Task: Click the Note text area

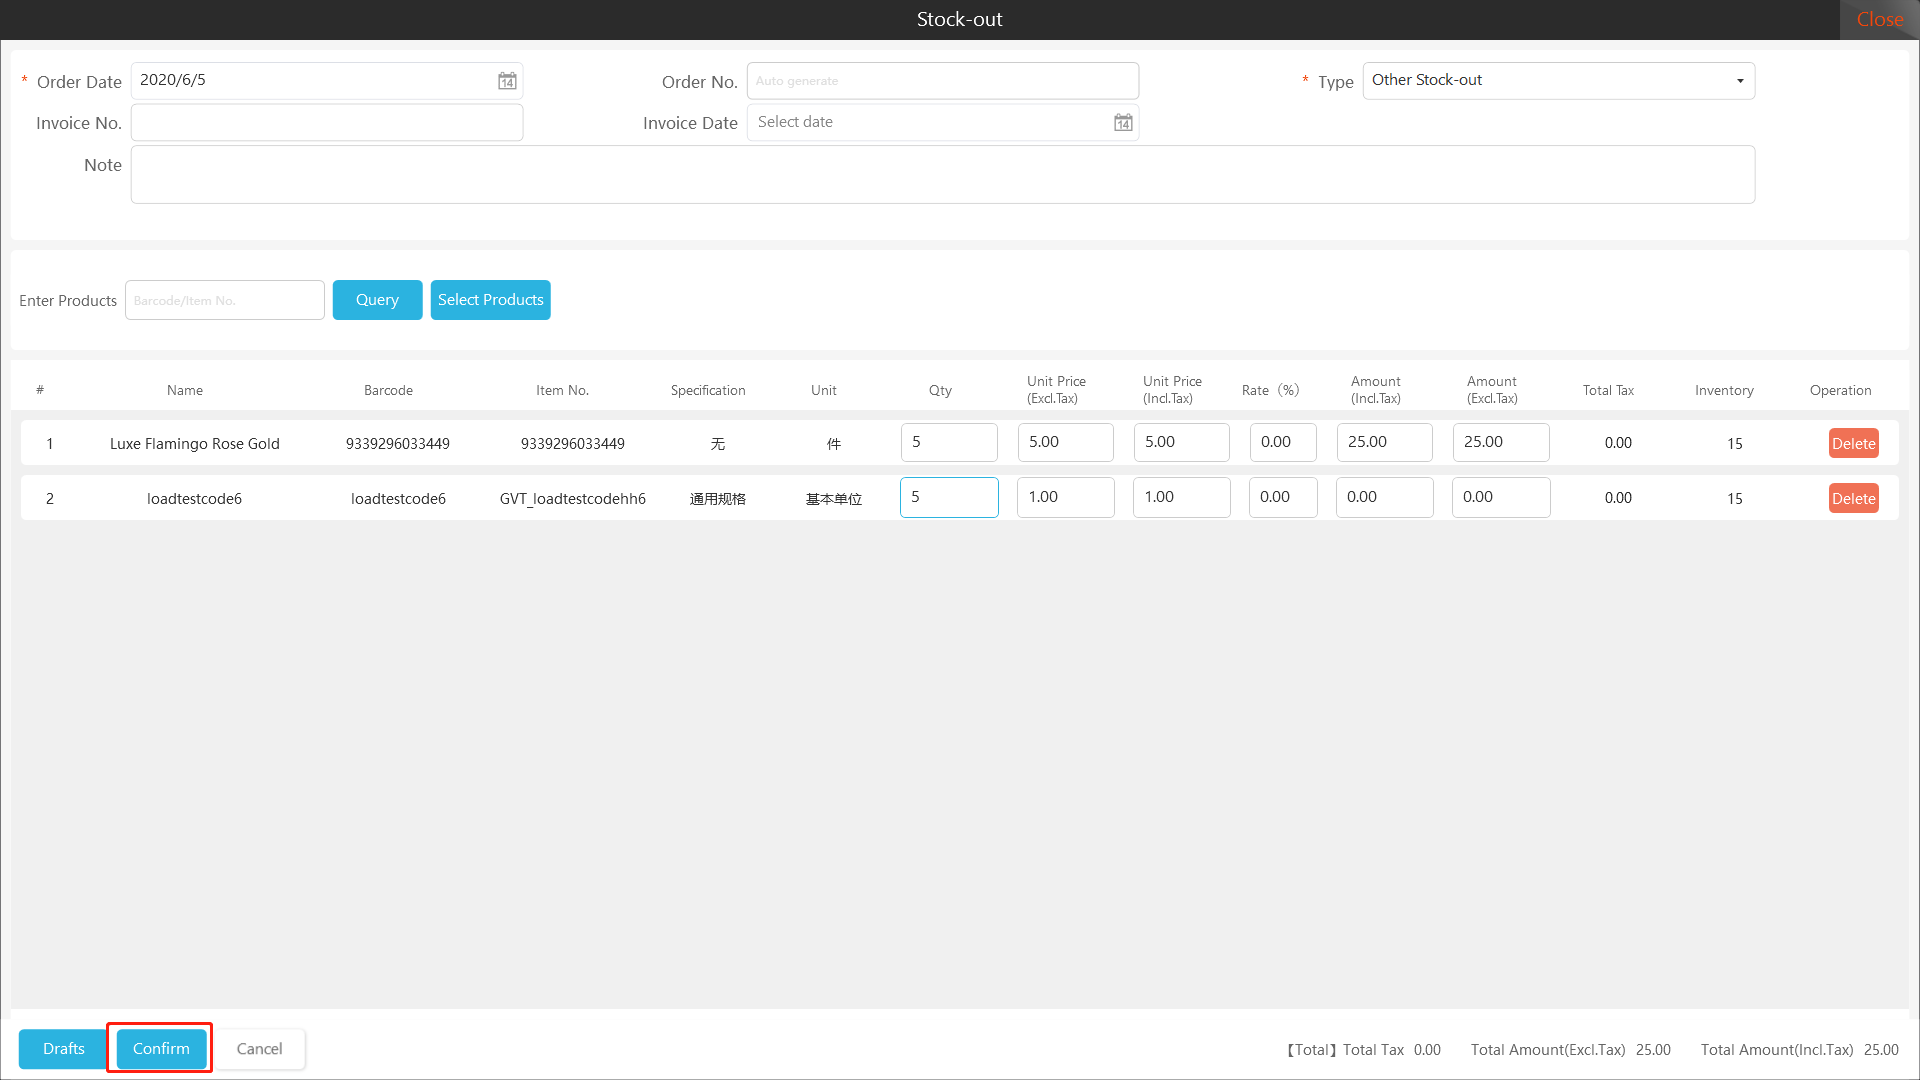Action: click(942, 174)
